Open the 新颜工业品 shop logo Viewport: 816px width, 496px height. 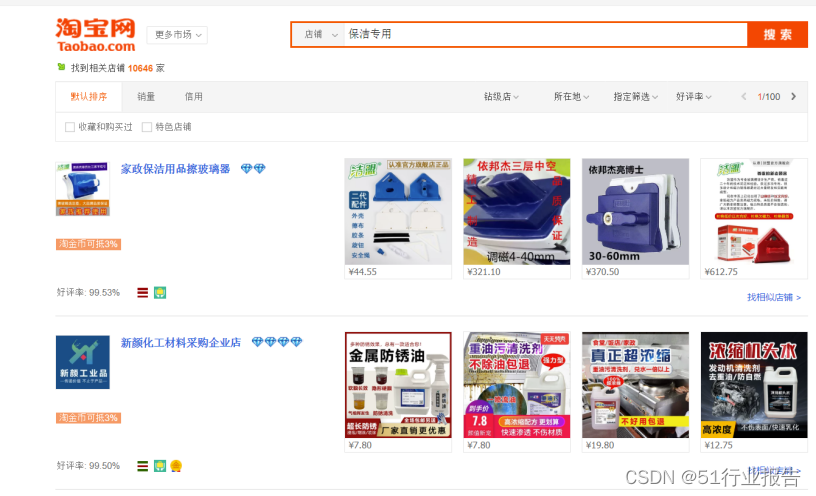pos(83,362)
